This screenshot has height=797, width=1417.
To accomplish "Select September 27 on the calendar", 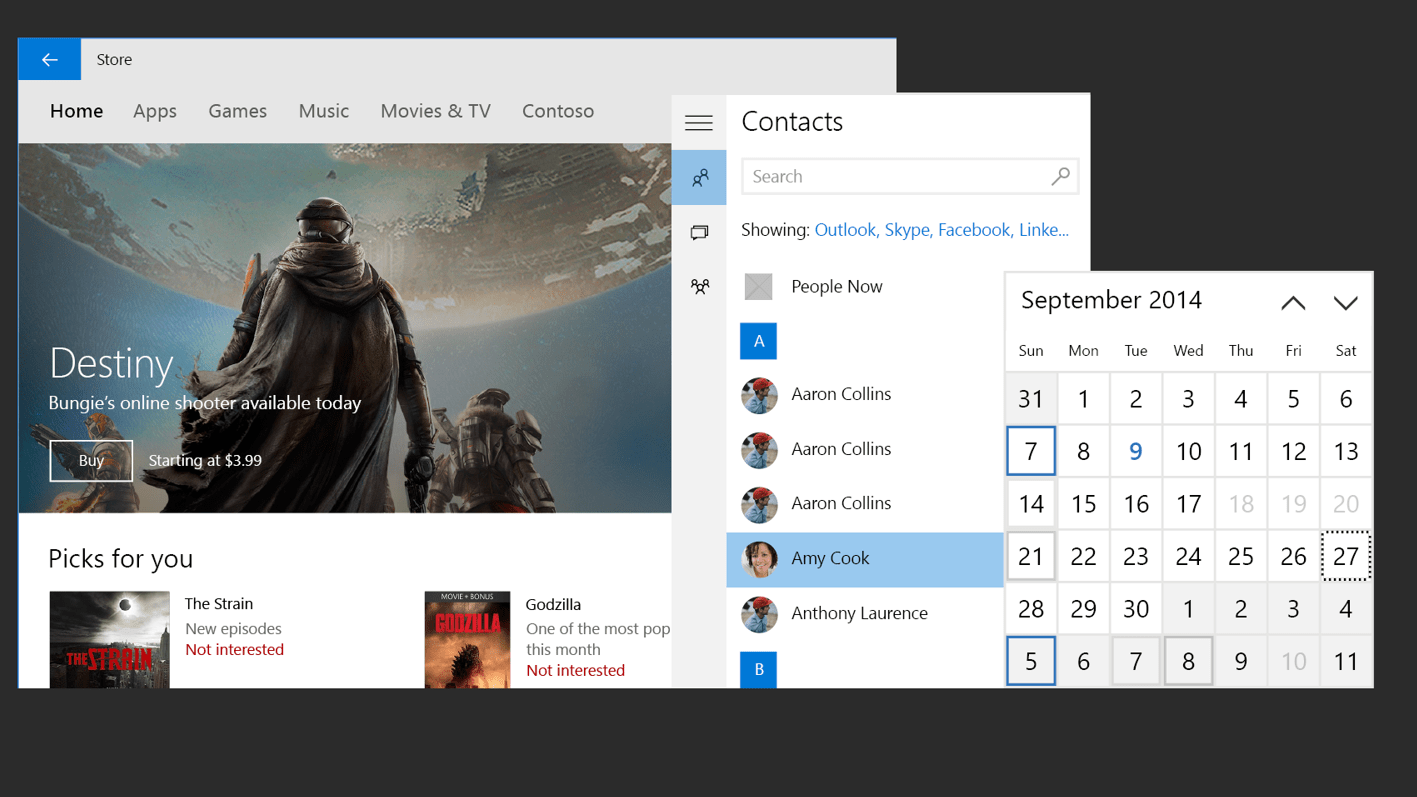I will point(1346,556).
